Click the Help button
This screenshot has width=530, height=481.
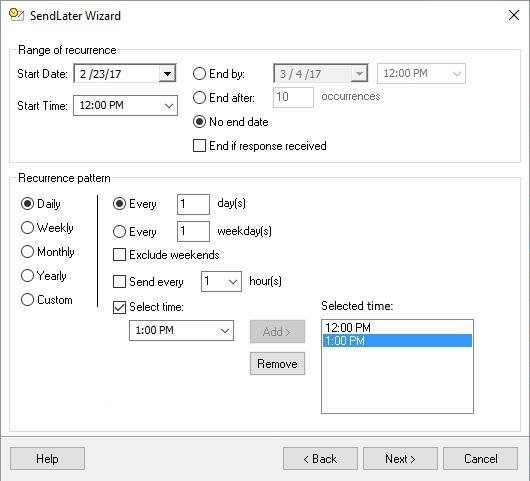click(47, 459)
